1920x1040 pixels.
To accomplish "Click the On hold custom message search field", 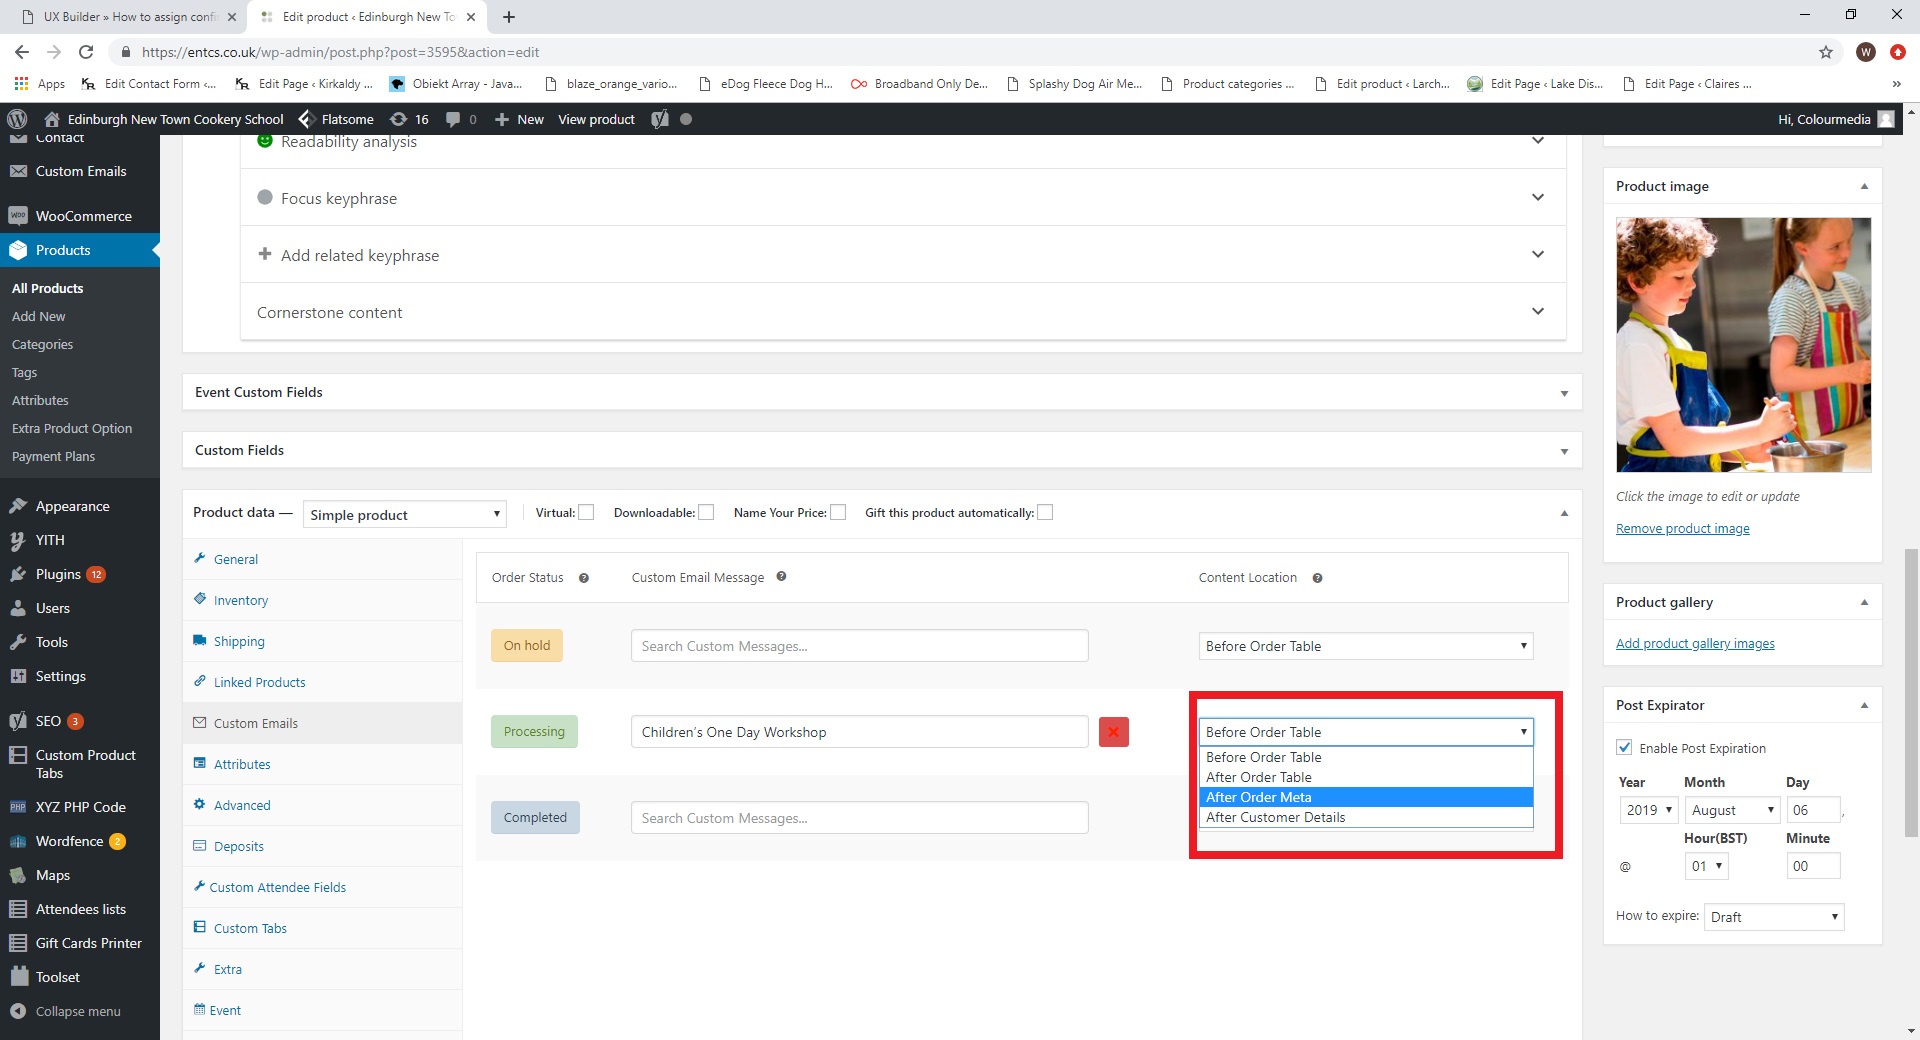I will click(859, 646).
